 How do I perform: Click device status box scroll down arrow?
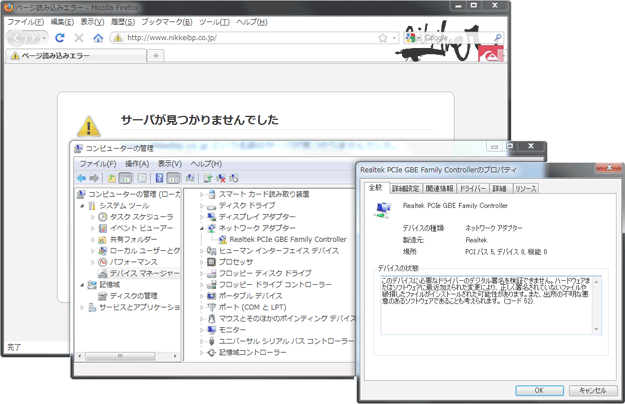(596, 329)
